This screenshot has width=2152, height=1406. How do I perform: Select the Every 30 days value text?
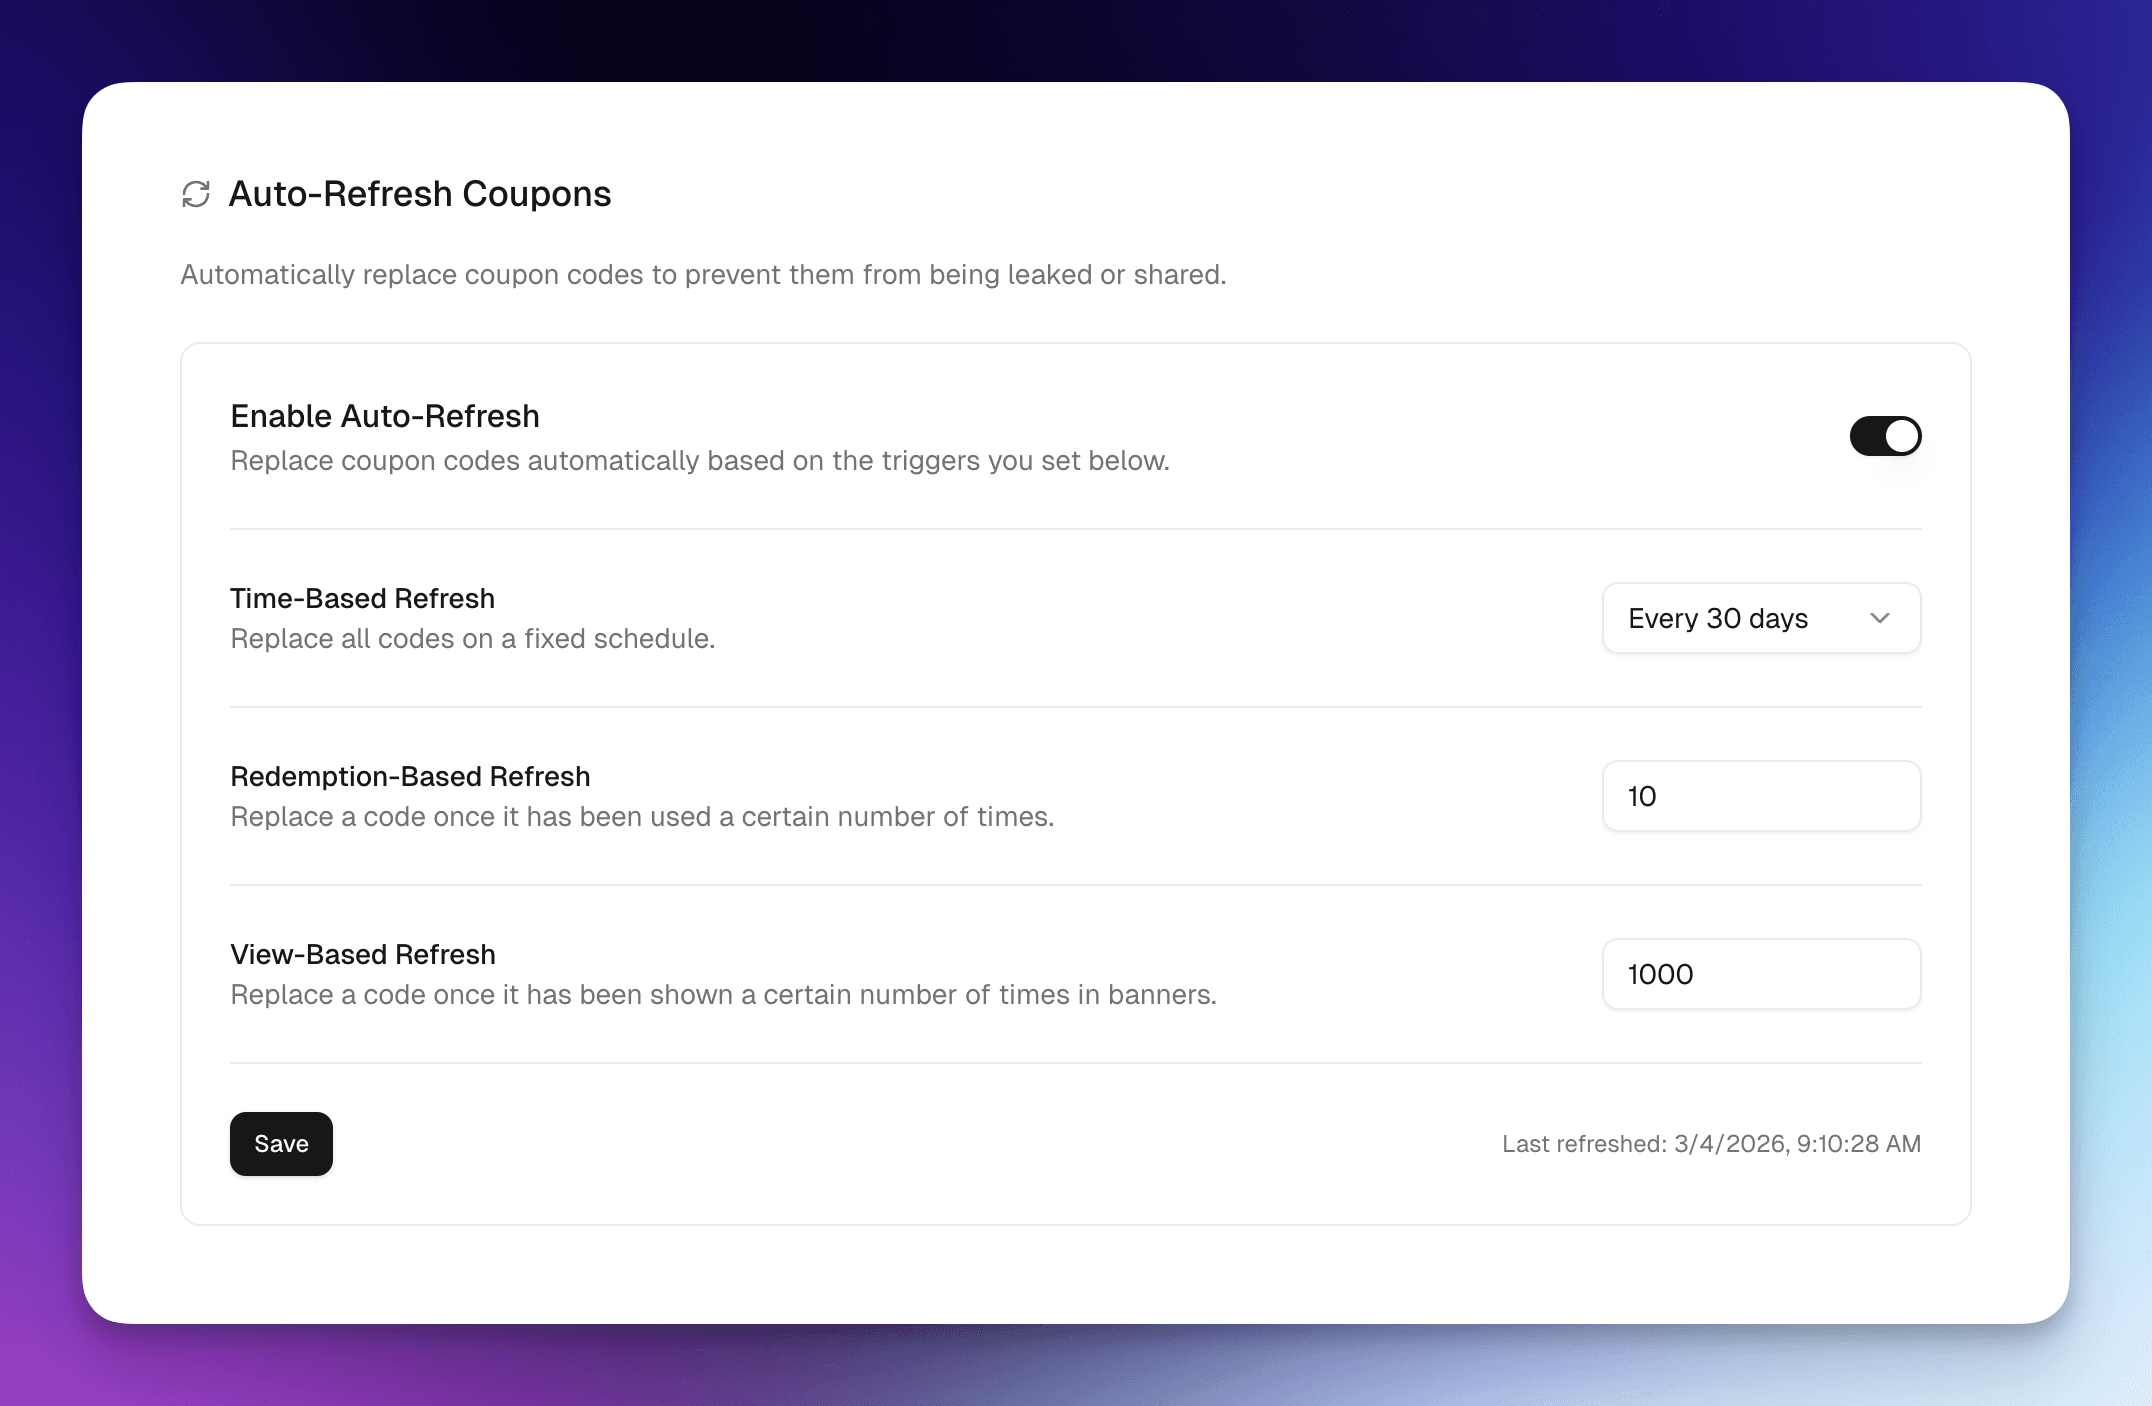click(x=1718, y=618)
